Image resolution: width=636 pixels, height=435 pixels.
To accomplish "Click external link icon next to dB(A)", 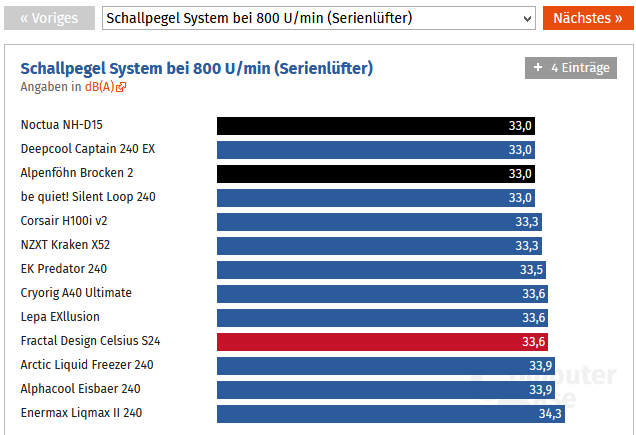I will click(121, 87).
